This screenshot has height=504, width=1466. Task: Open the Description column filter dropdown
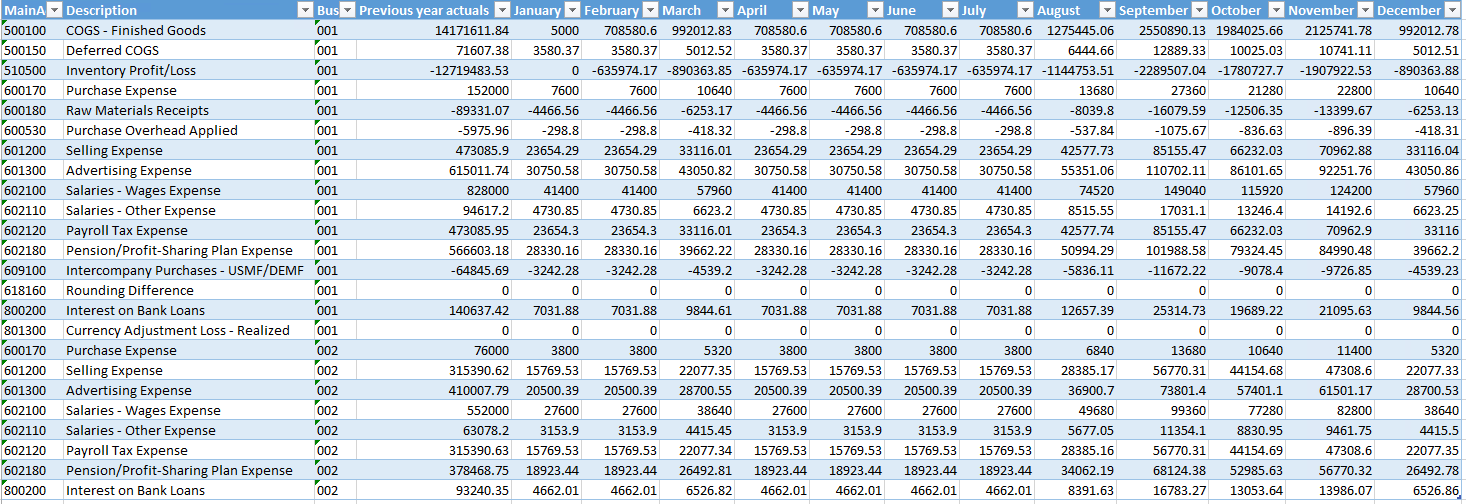pos(305,10)
